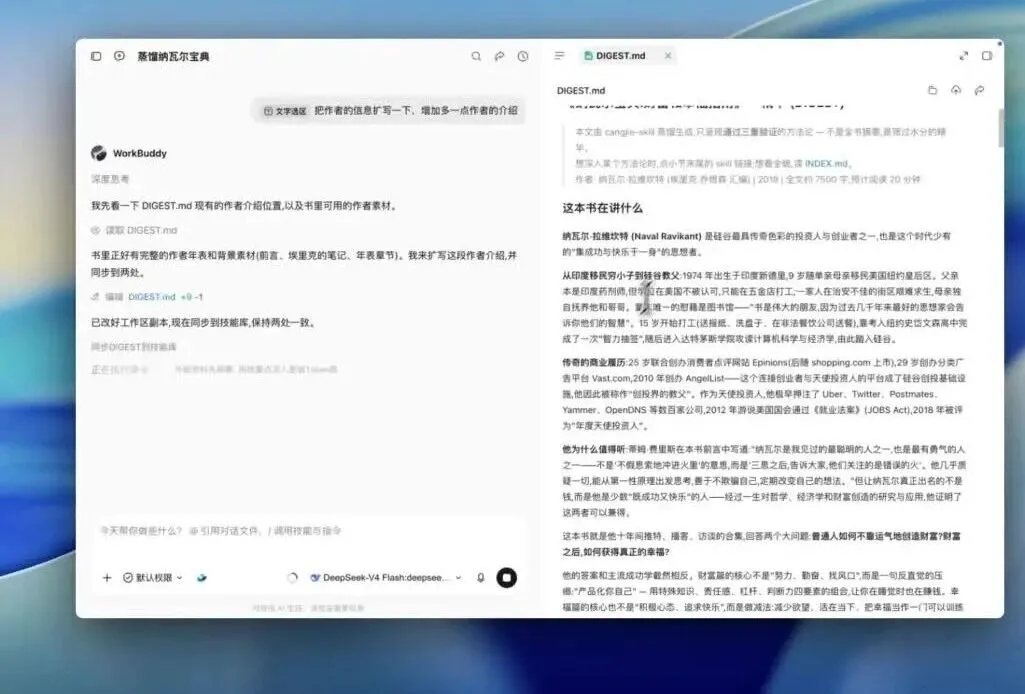
Task: Open the 读取 DIGEST.md step
Action: coord(134,230)
